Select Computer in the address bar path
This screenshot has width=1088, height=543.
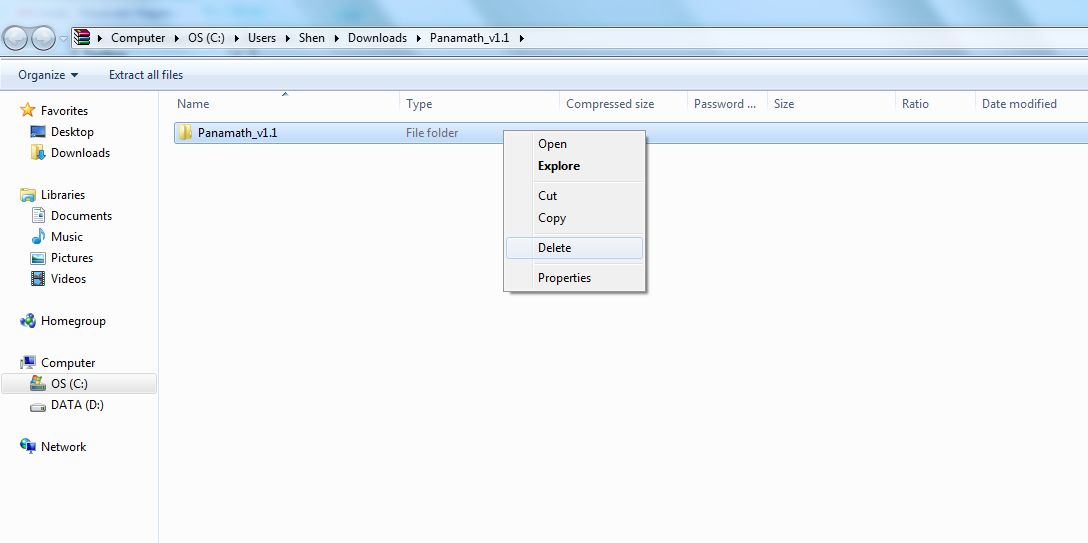pyautogui.click(x=138, y=38)
